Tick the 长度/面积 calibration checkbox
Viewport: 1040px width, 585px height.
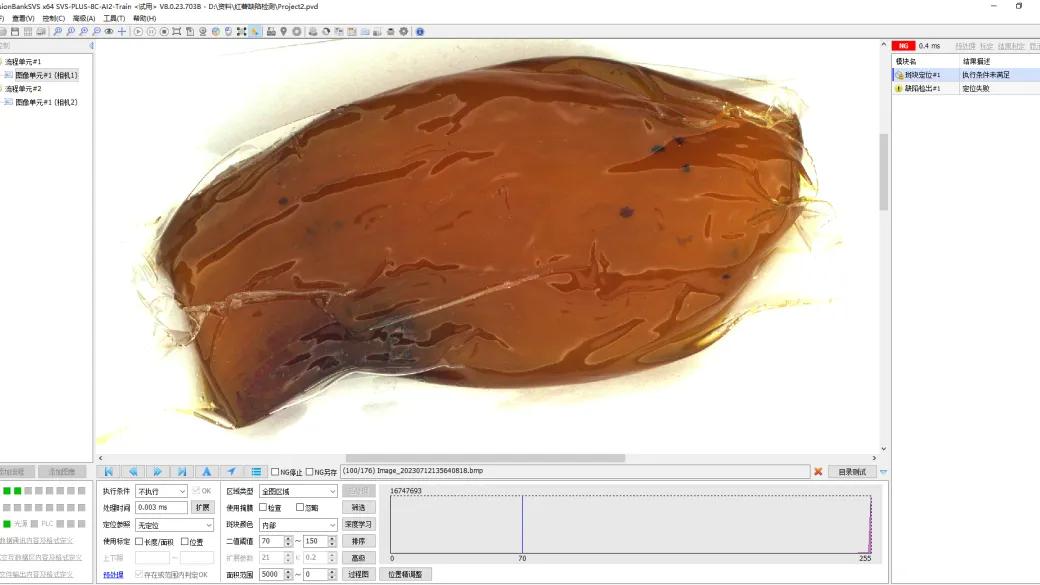[139, 541]
